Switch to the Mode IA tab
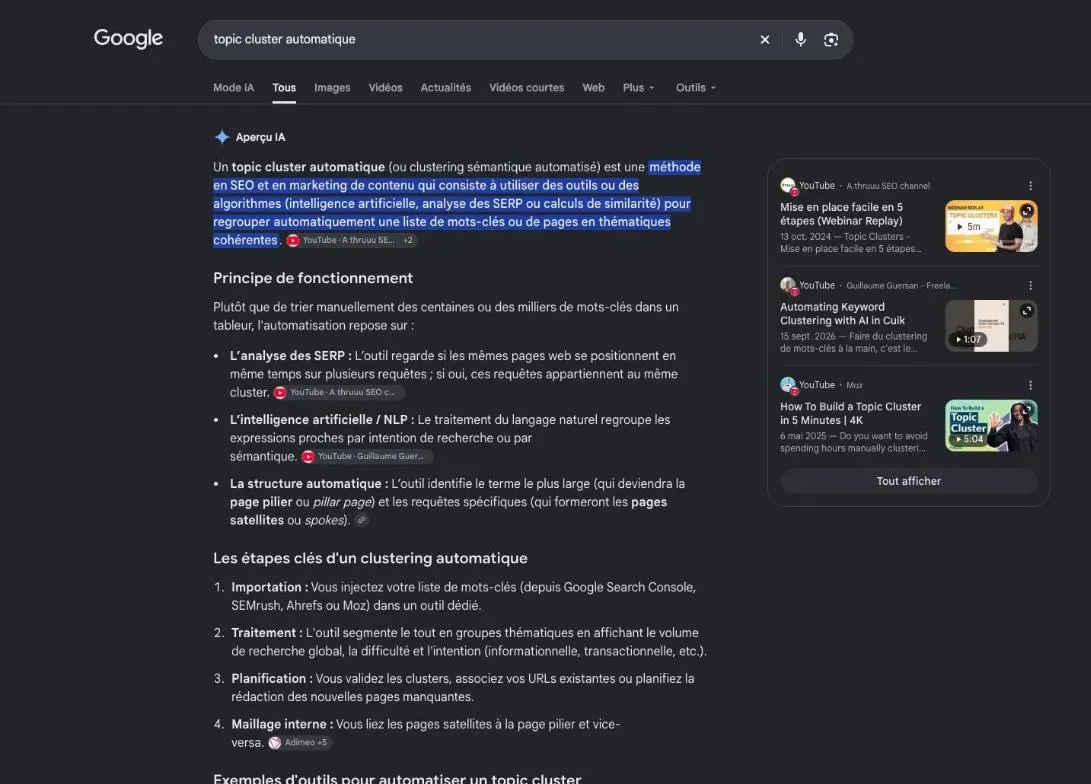This screenshot has width=1091, height=784. (x=233, y=88)
